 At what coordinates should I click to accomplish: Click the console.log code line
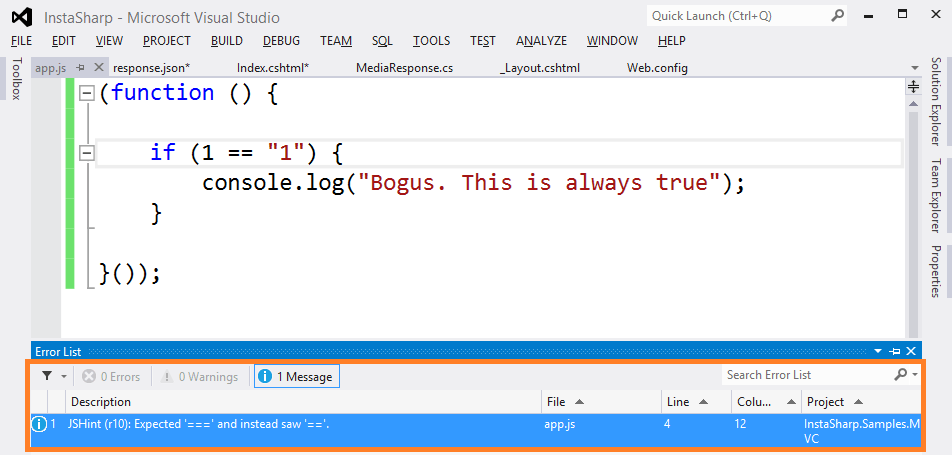click(473, 183)
